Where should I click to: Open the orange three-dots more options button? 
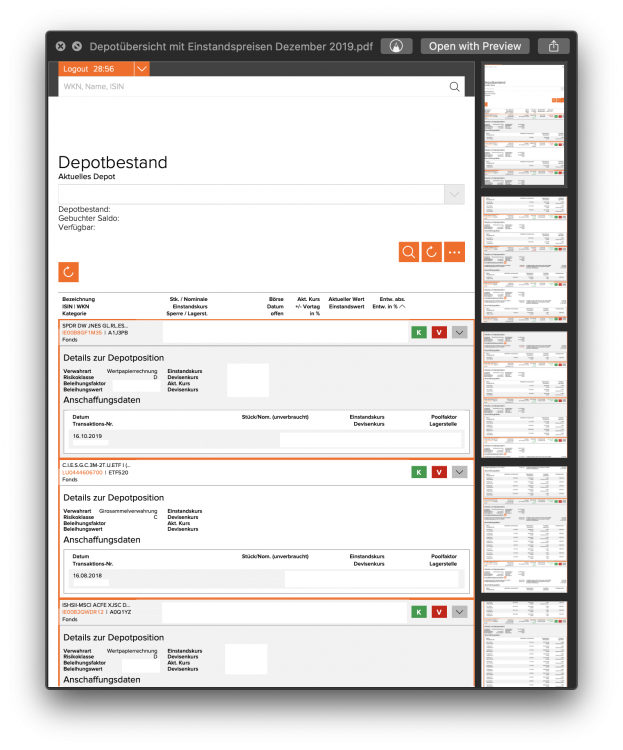point(454,252)
